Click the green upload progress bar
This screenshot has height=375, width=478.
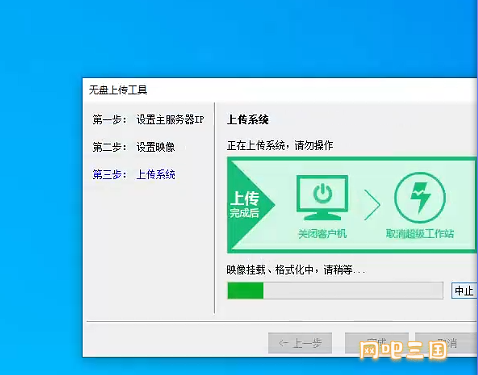pos(335,291)
